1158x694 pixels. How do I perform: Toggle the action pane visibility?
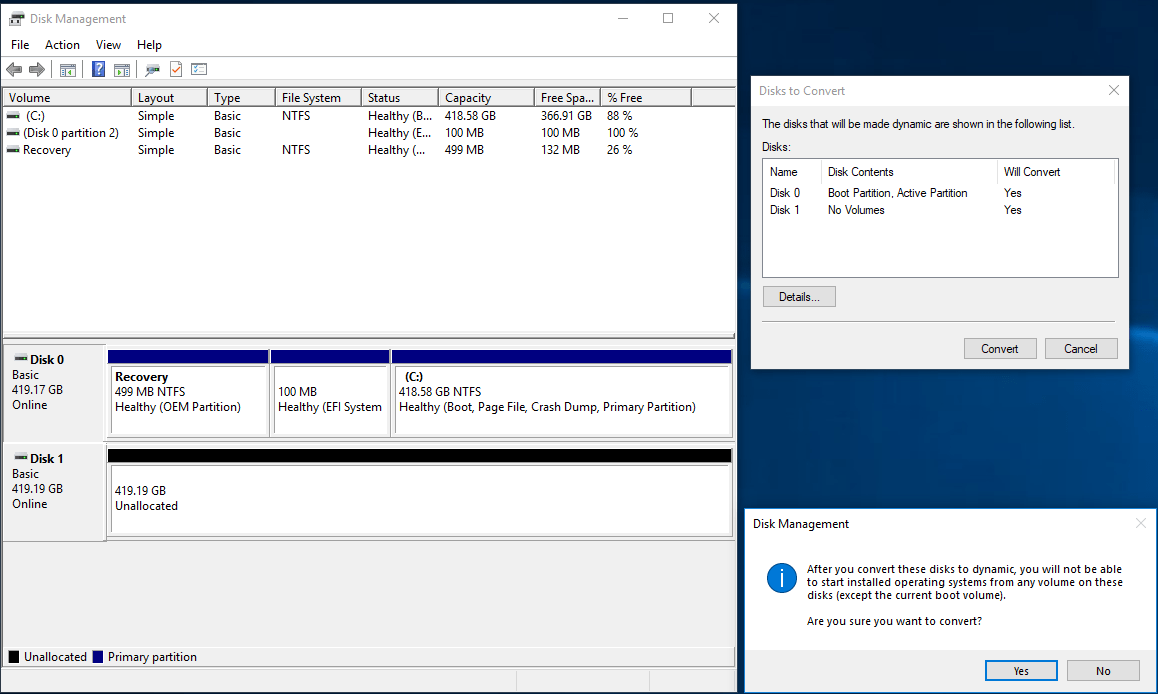tap(121, 69)
